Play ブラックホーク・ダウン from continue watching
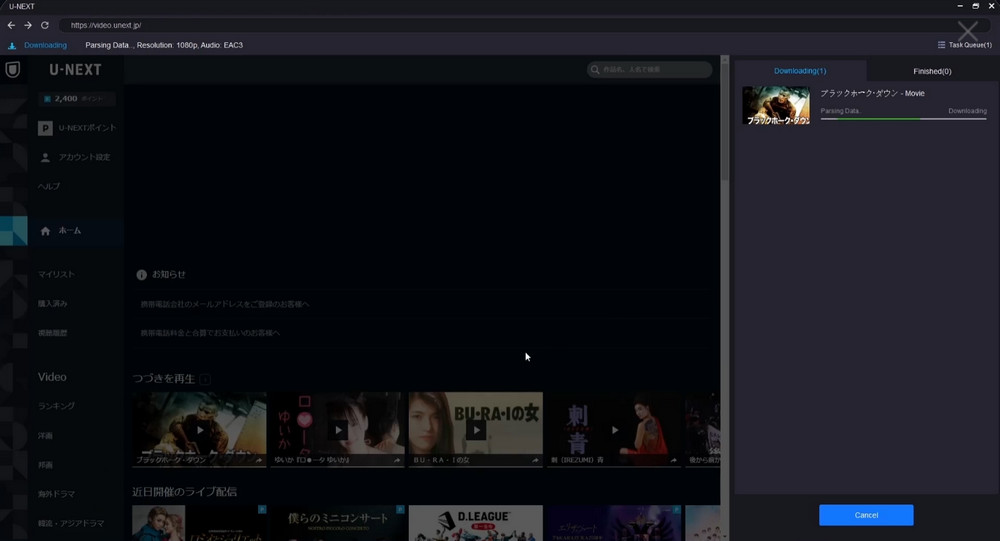The height and width of the screenshot is (541, 1000). [200, 429]
